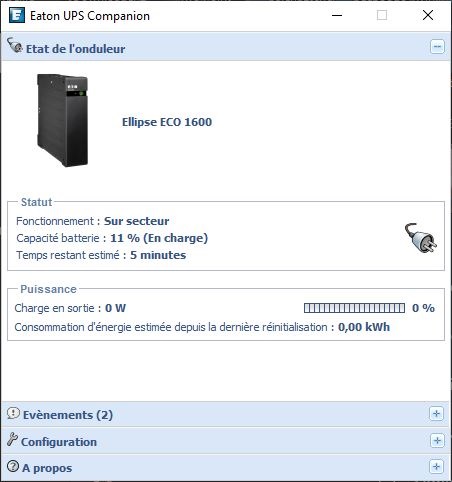Click the Evènements alert bubble icon

pyautogui.click(x=13, y=413)
